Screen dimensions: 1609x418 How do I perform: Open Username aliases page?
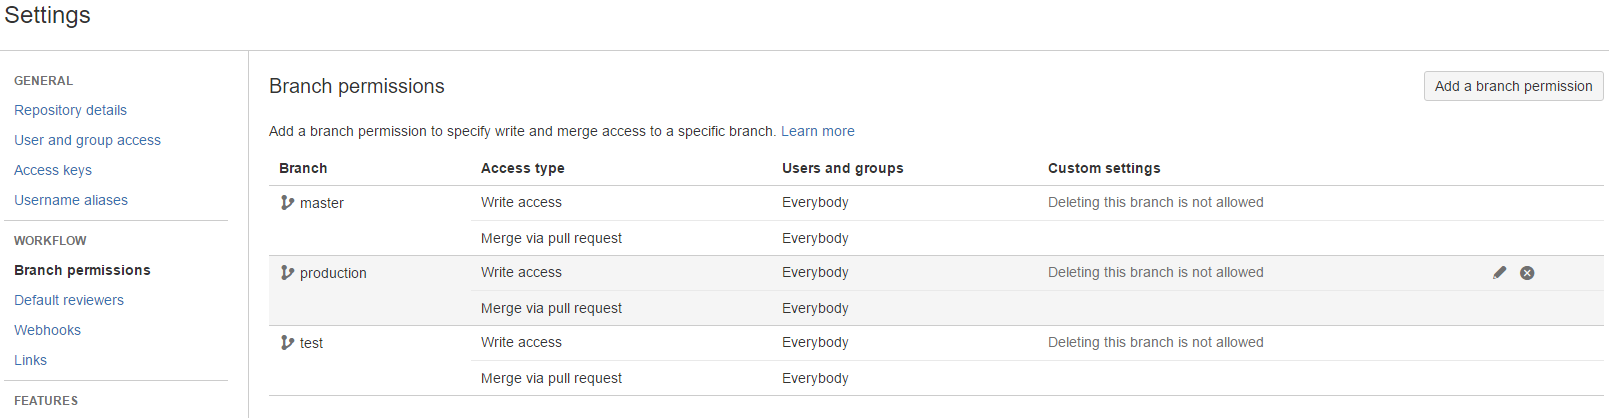(x=71, y=200)
